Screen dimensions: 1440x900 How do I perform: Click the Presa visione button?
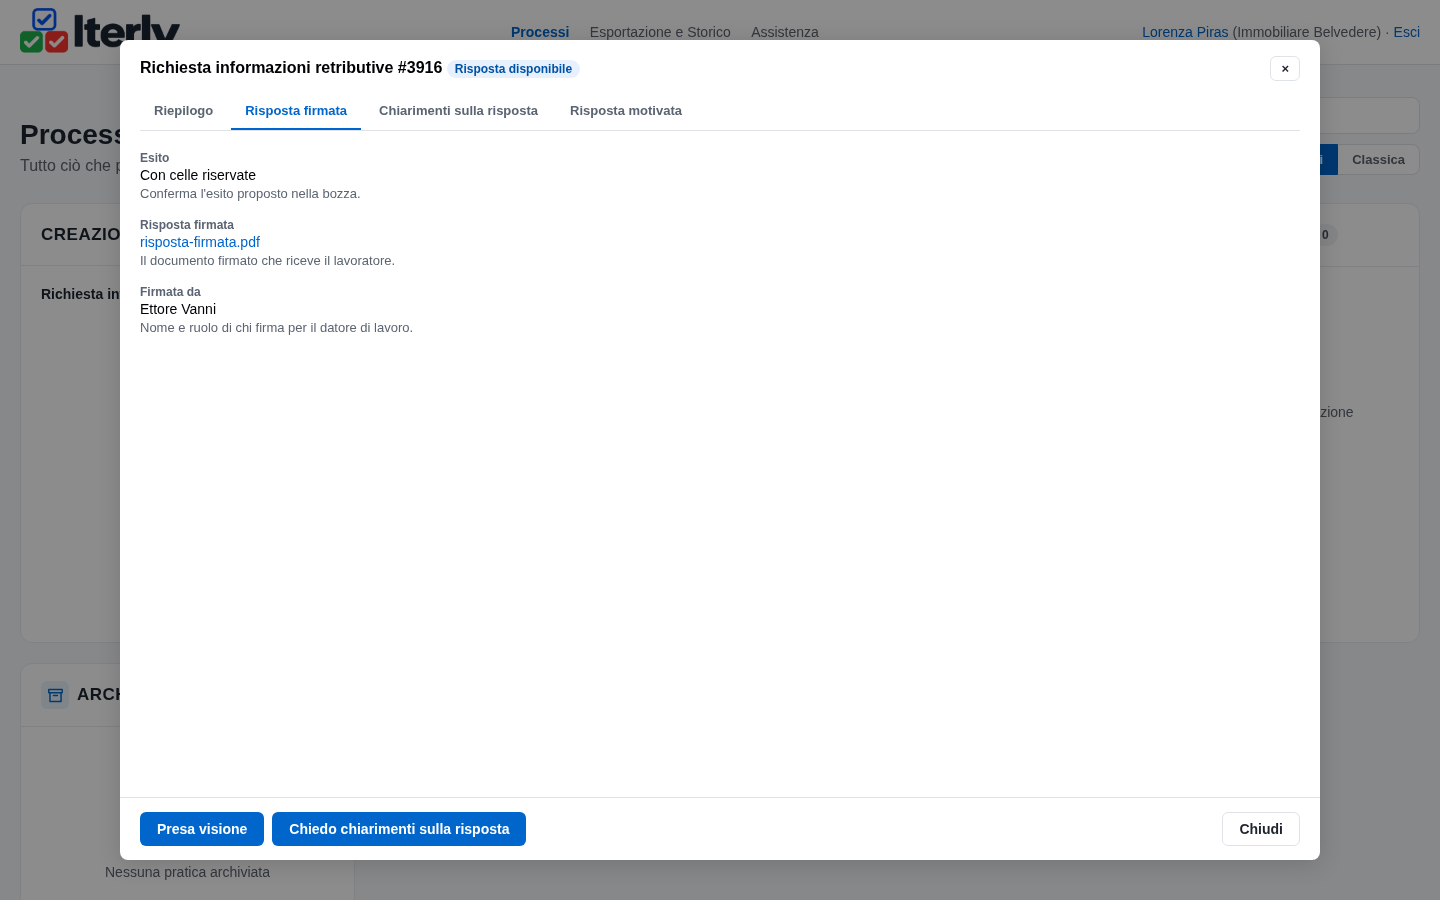tap(202, 829)
